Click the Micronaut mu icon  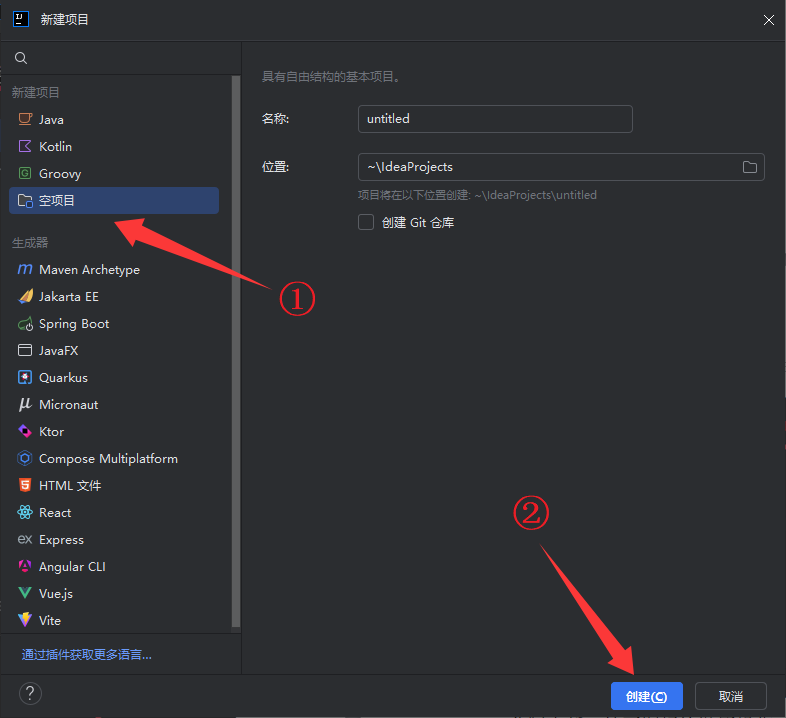25,405
